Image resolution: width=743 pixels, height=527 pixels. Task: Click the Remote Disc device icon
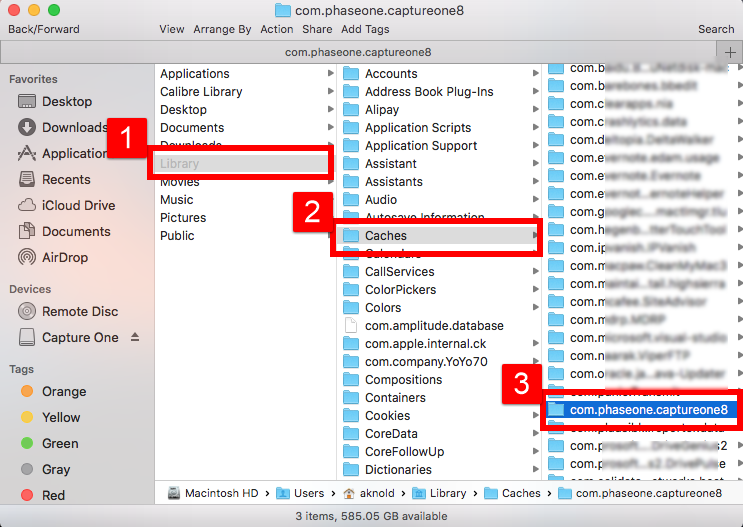point(27,312)
